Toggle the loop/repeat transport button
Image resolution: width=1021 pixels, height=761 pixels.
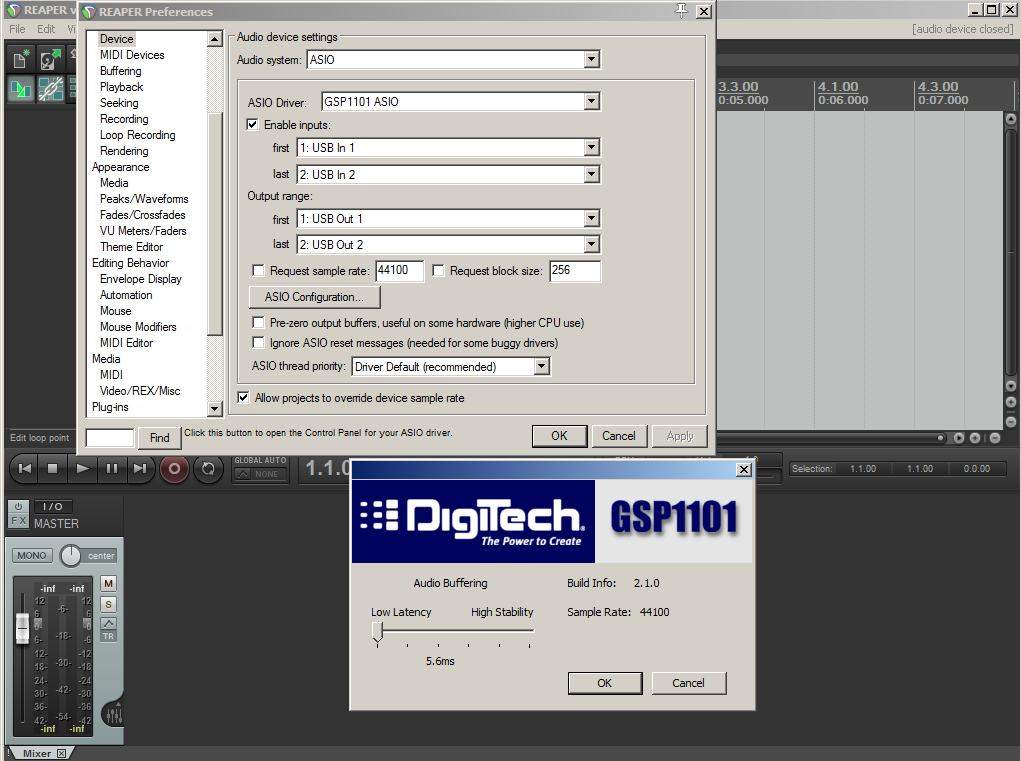(208, 468)
